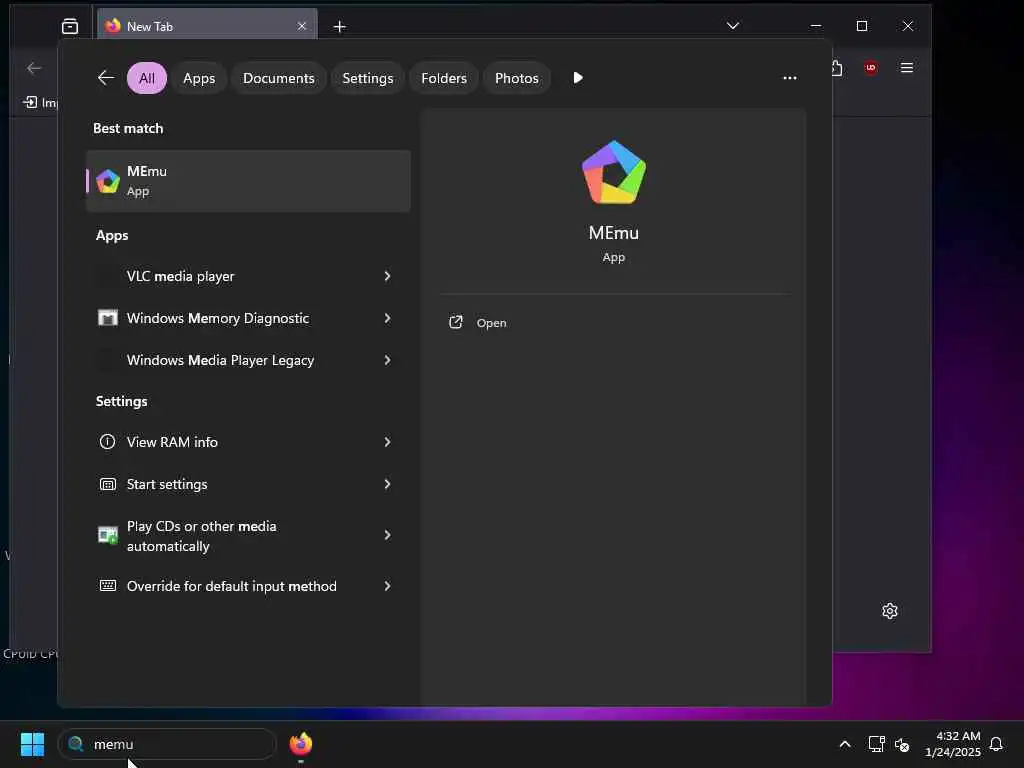
Task: Open the MEmu best match result
Action: [248, 181]
